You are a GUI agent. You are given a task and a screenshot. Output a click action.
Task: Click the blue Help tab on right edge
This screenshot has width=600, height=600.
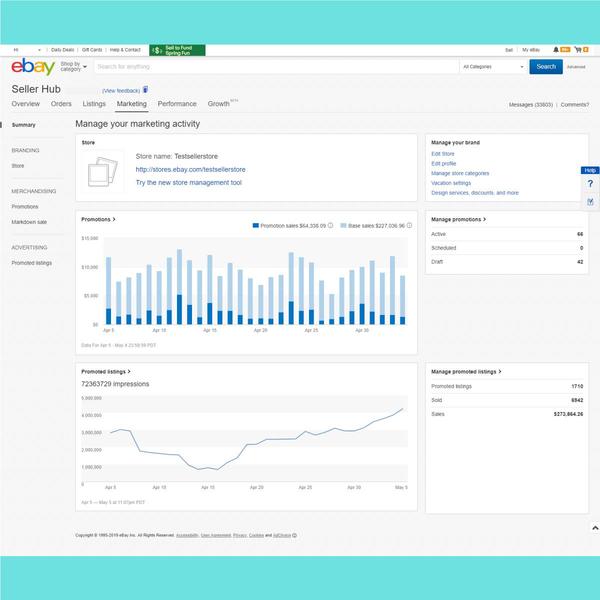click(590, 170)
